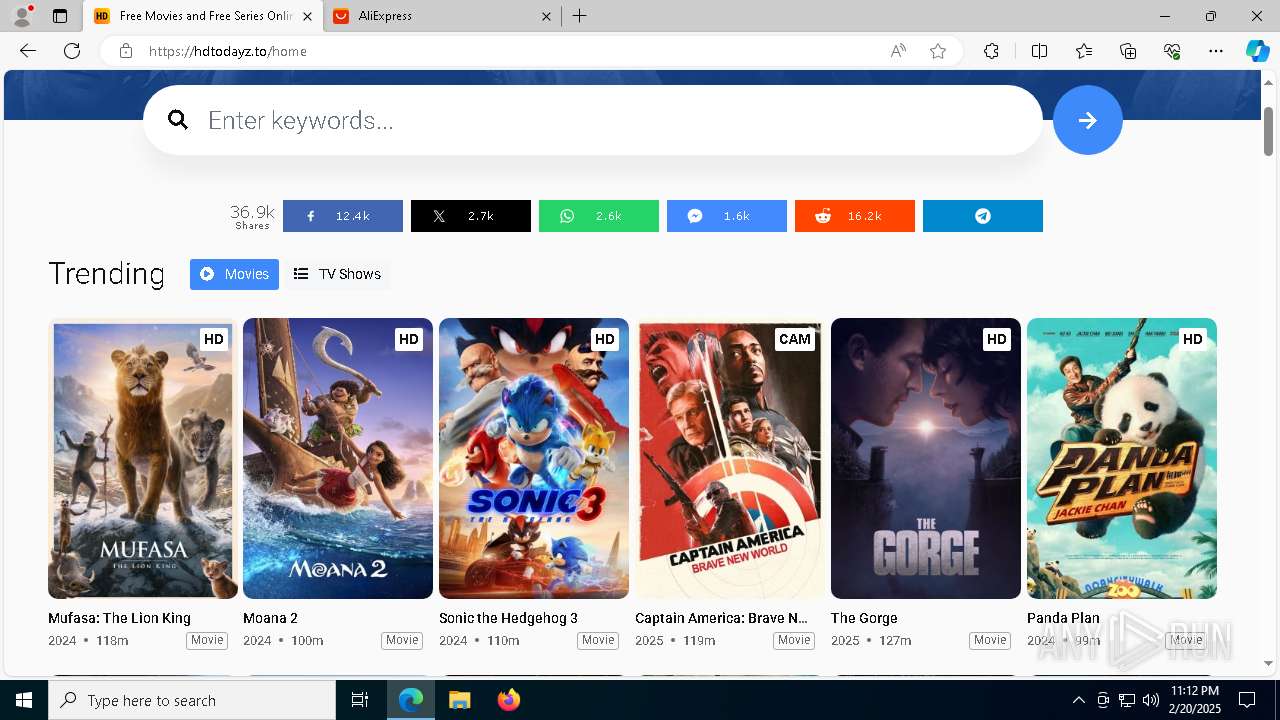Open Split screen icon
Viewport: 1280px width, 720px height.
click(1039, 51)
